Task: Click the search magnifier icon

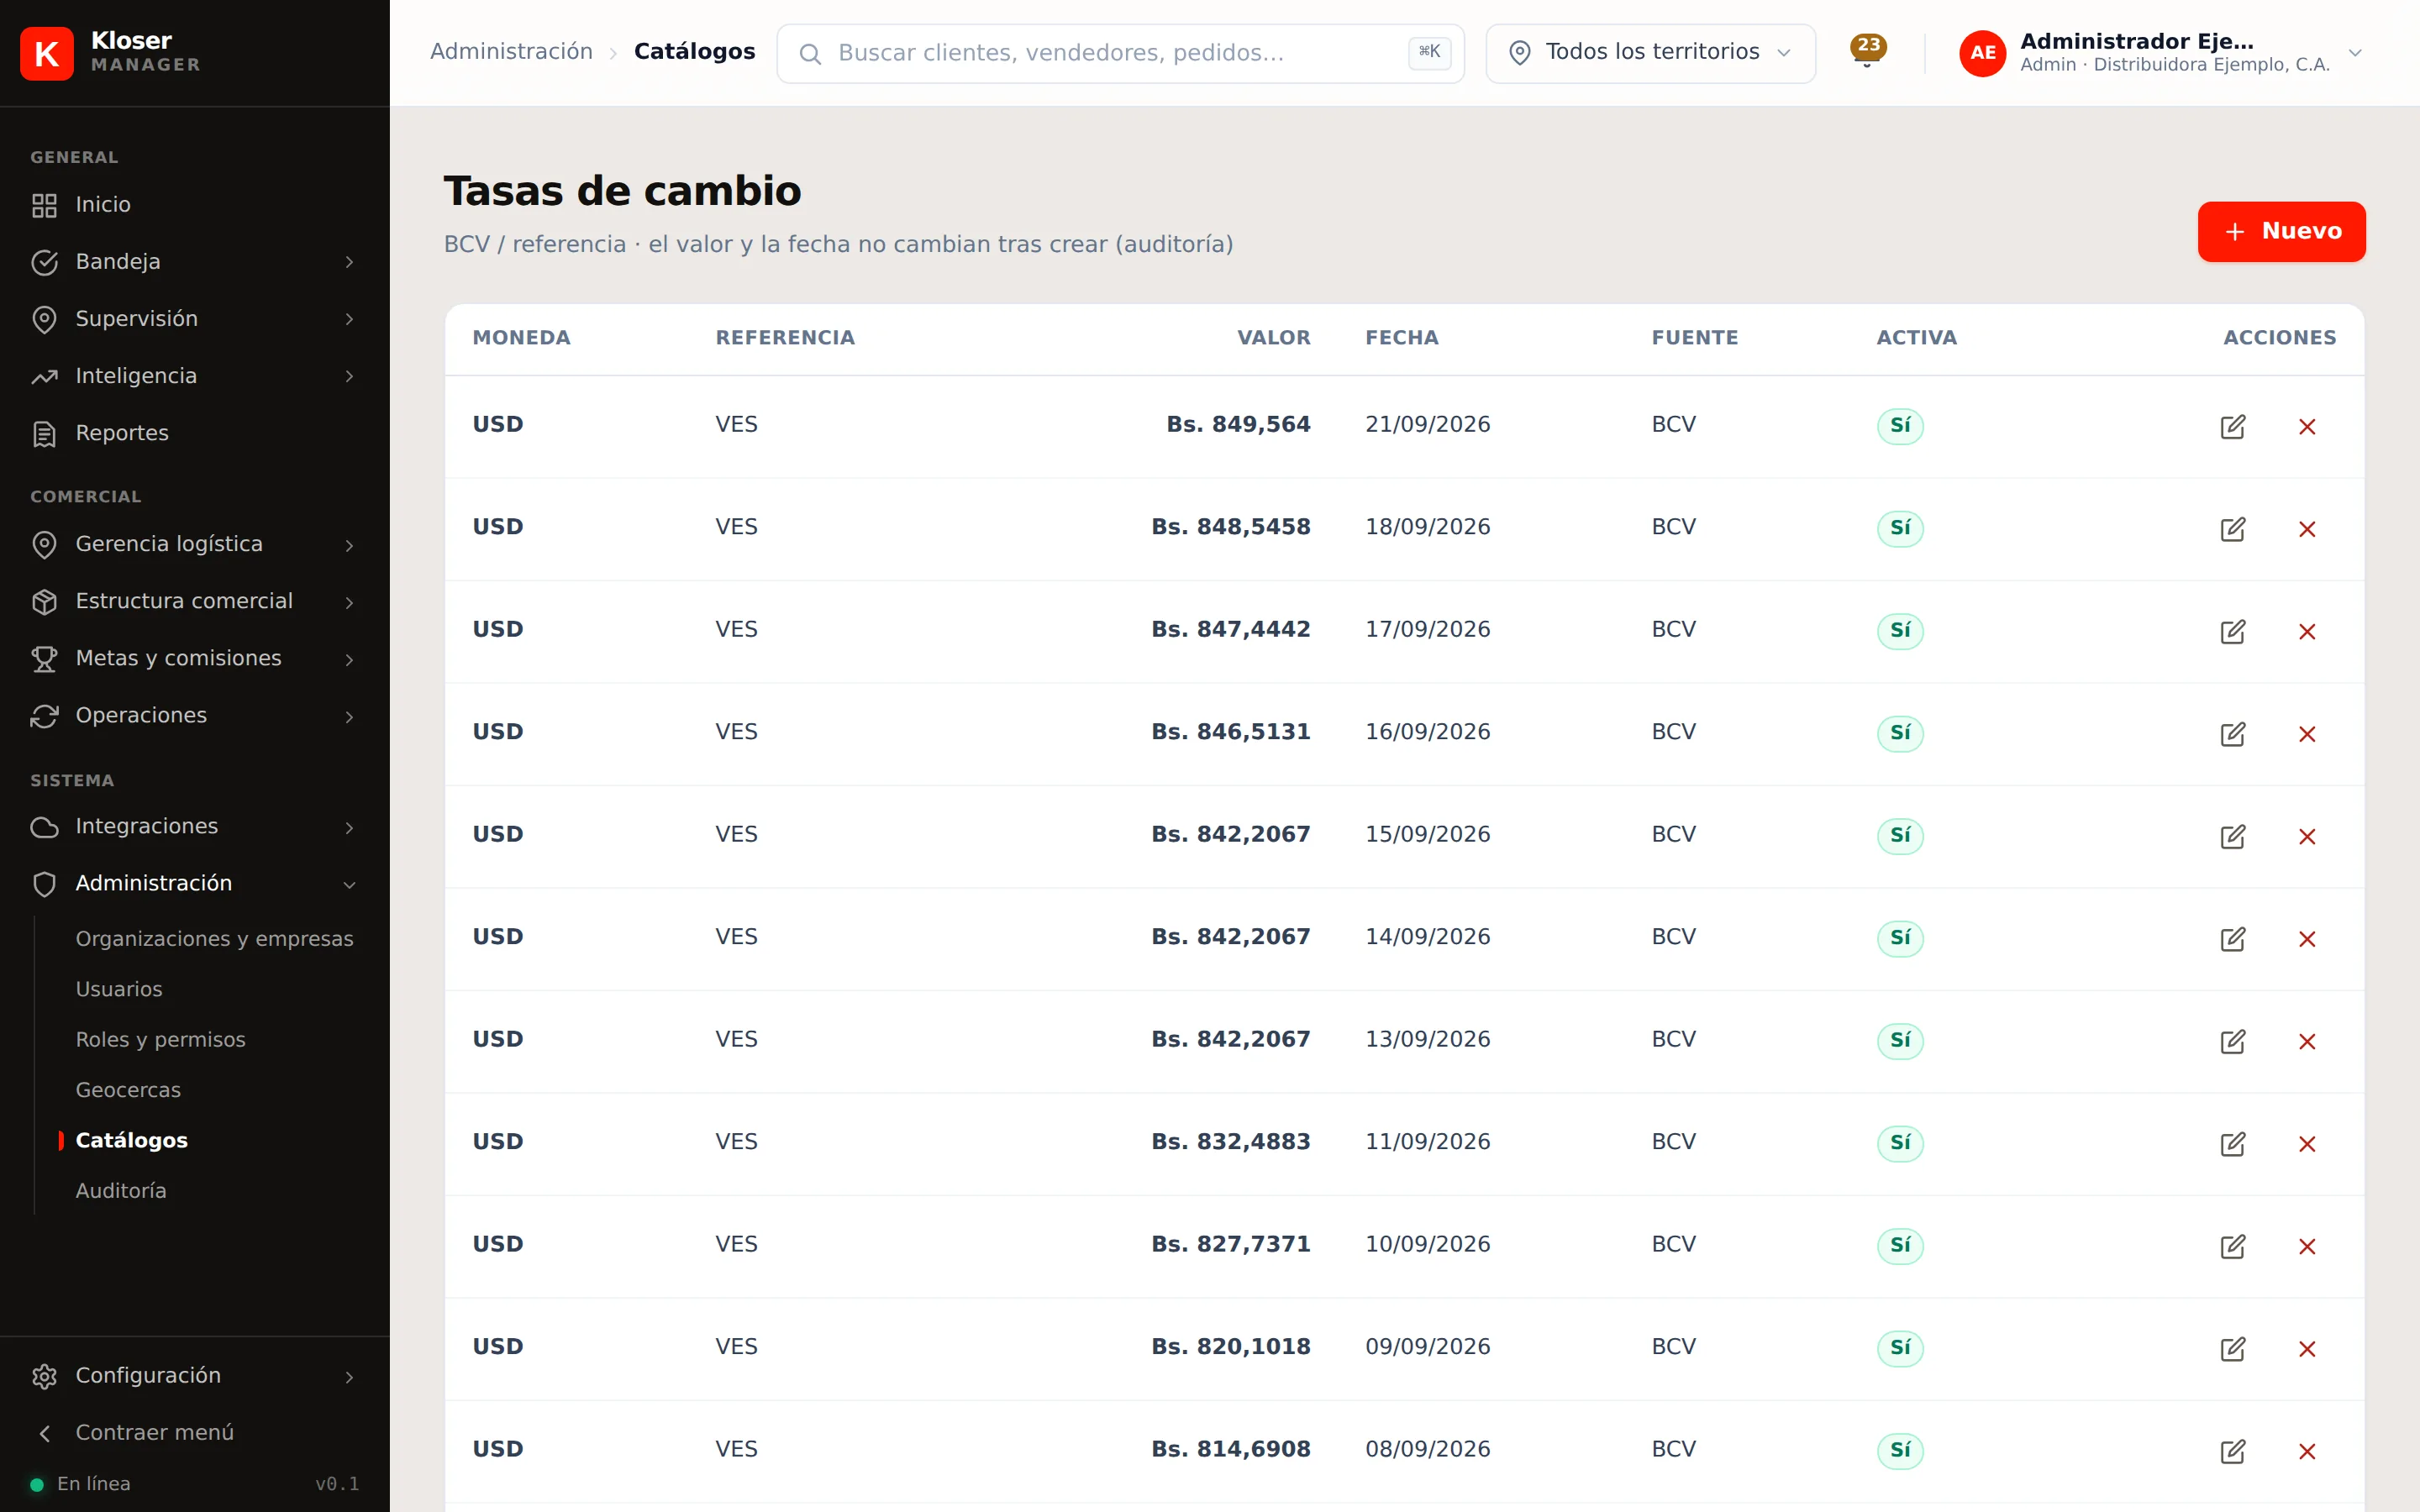Action: pos(810,54)
